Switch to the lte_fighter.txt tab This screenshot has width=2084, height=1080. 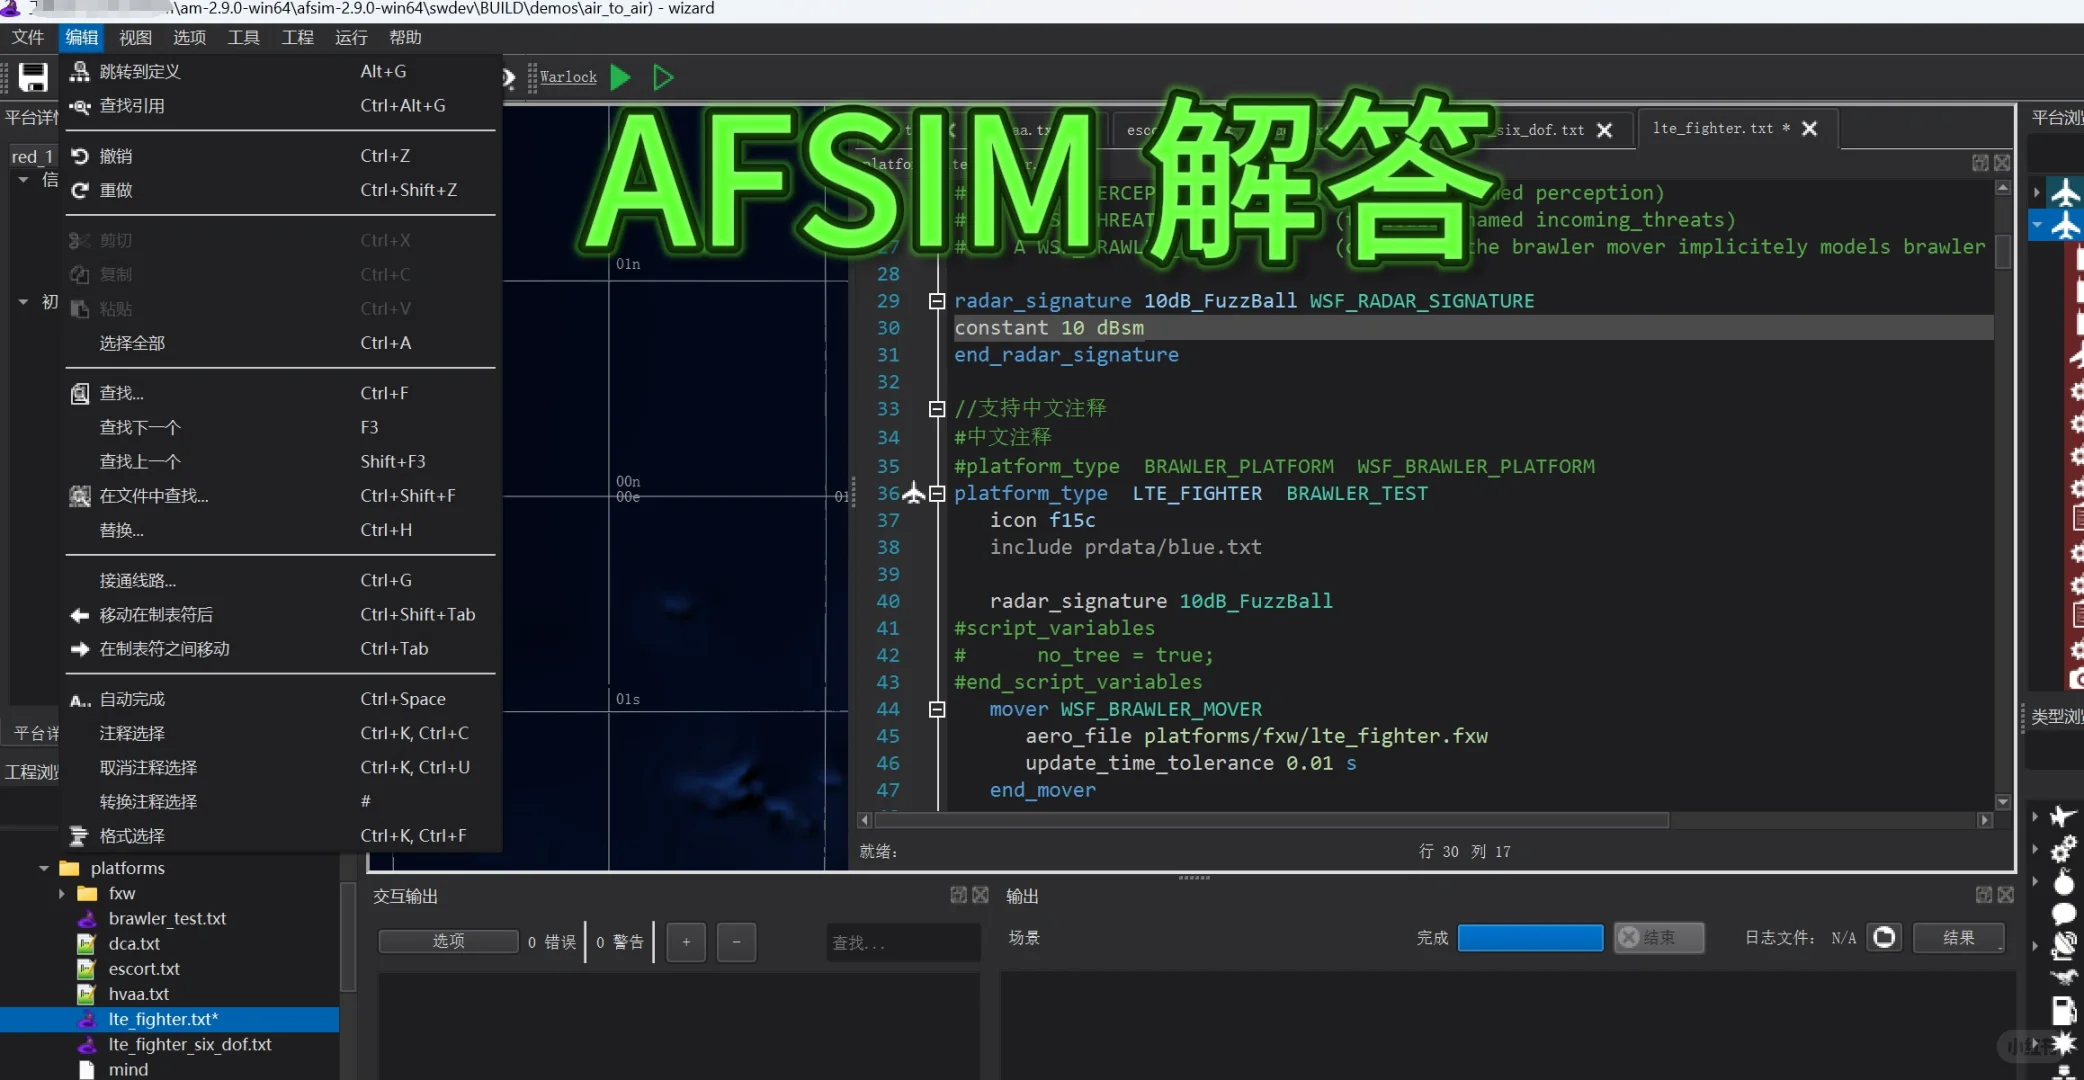click(x=1712, y=128)
